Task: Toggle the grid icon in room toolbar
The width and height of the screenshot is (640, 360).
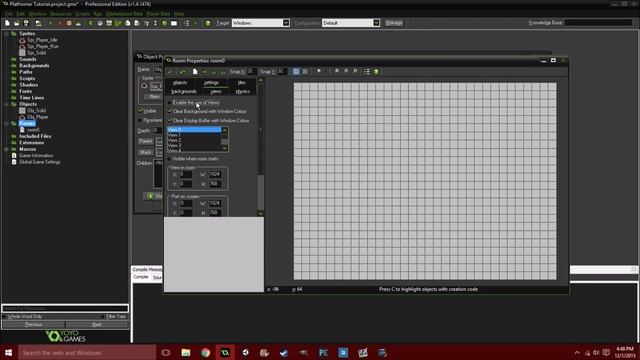Action: pos(296,71)
